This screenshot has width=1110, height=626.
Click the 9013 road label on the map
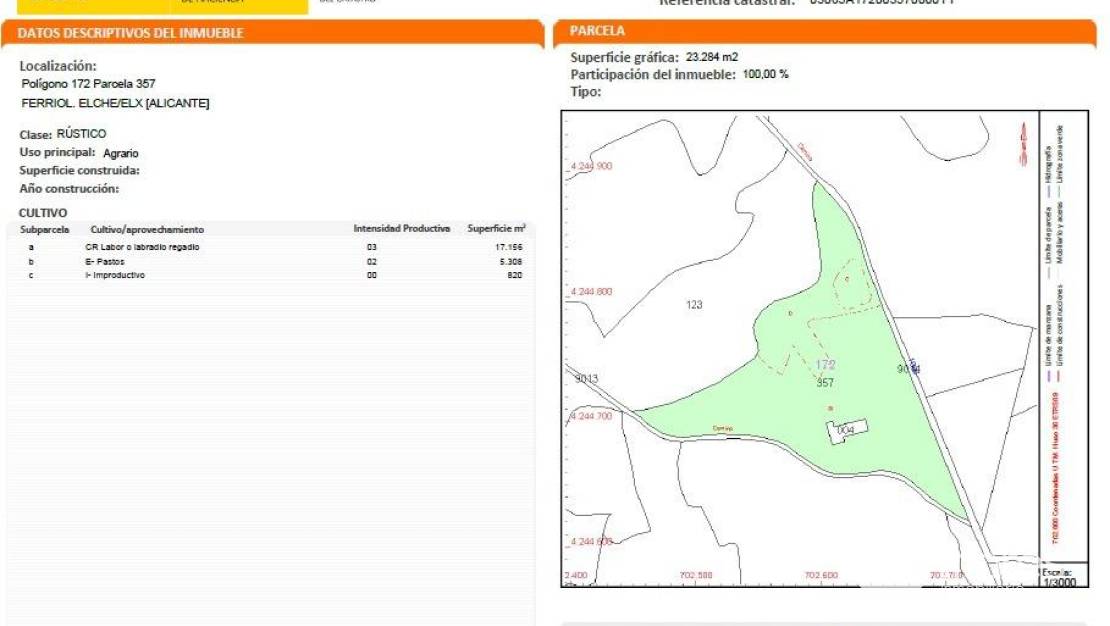pos(586,378)
